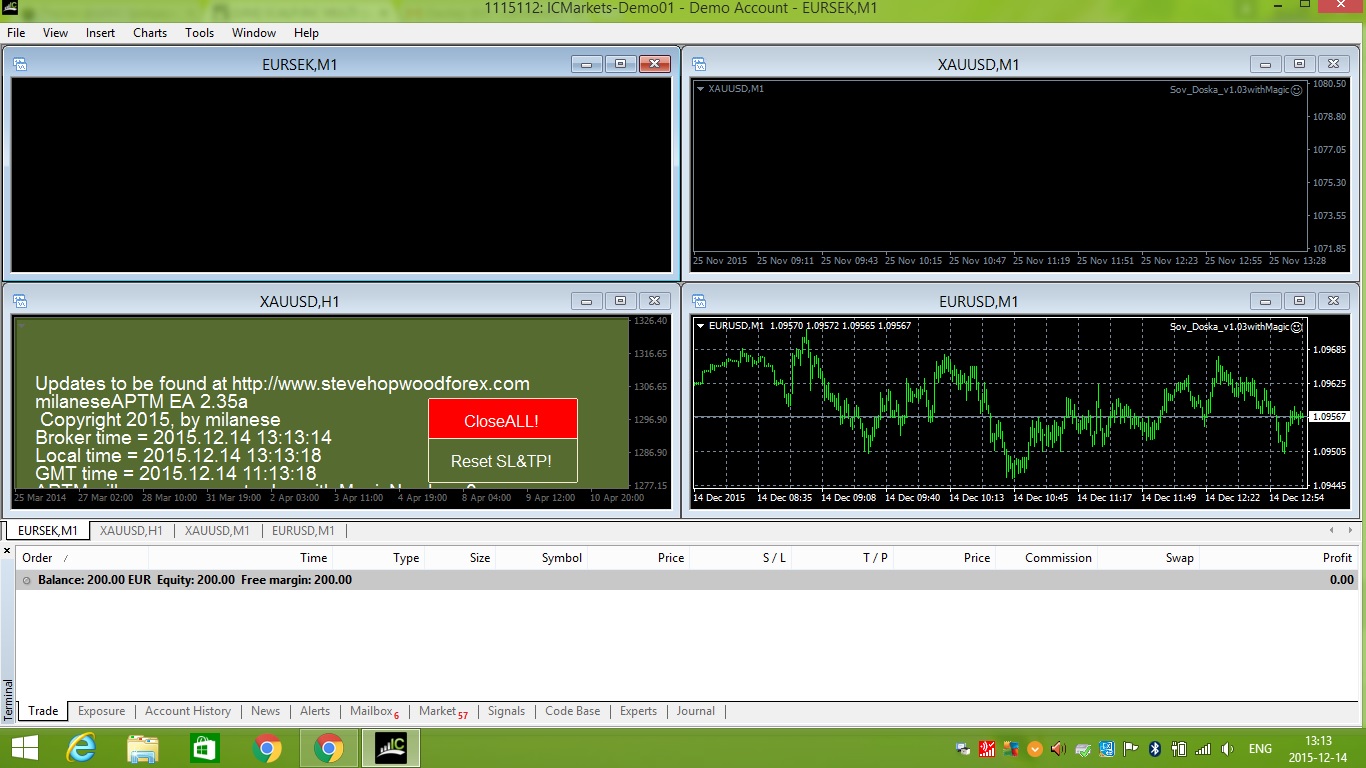This screenshot has width=1366, height=768.
Task: Click the XAUUSD,M1 window chart icon
Action: (x=699, y=65)
